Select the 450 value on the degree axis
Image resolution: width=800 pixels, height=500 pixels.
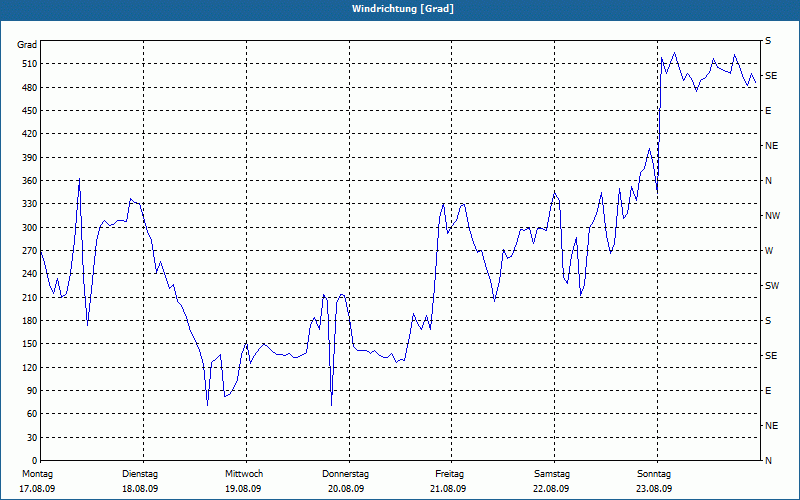[x=30, y=111]
